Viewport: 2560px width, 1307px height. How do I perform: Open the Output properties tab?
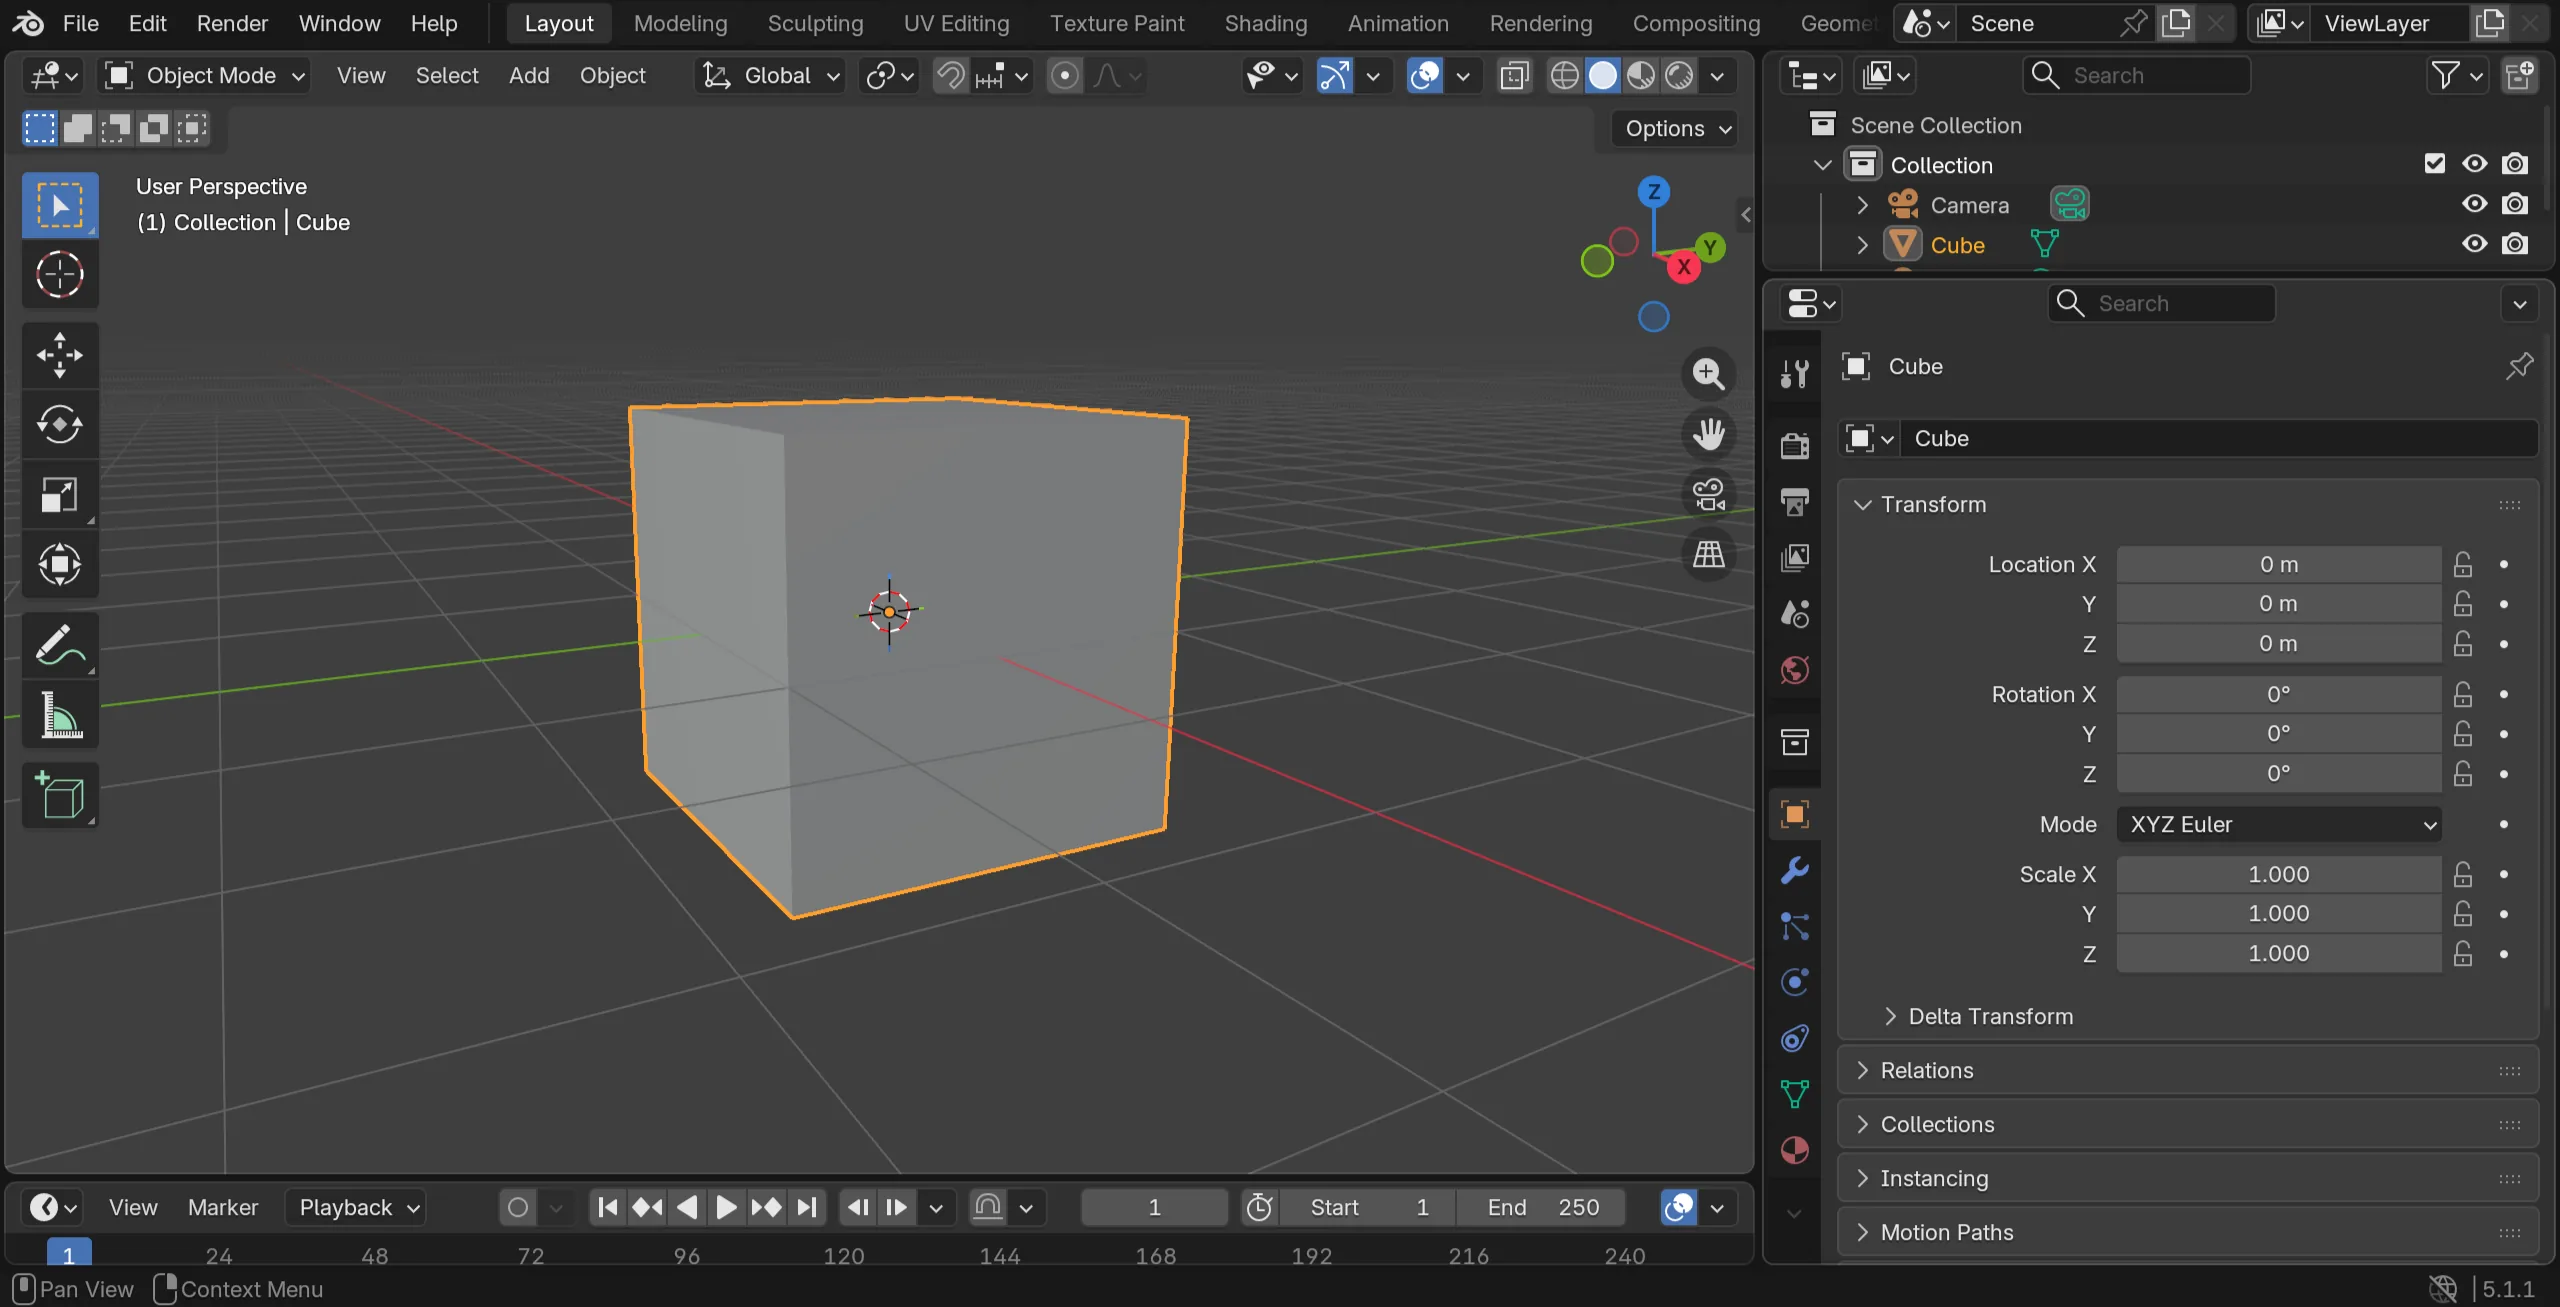point(1795,501)
